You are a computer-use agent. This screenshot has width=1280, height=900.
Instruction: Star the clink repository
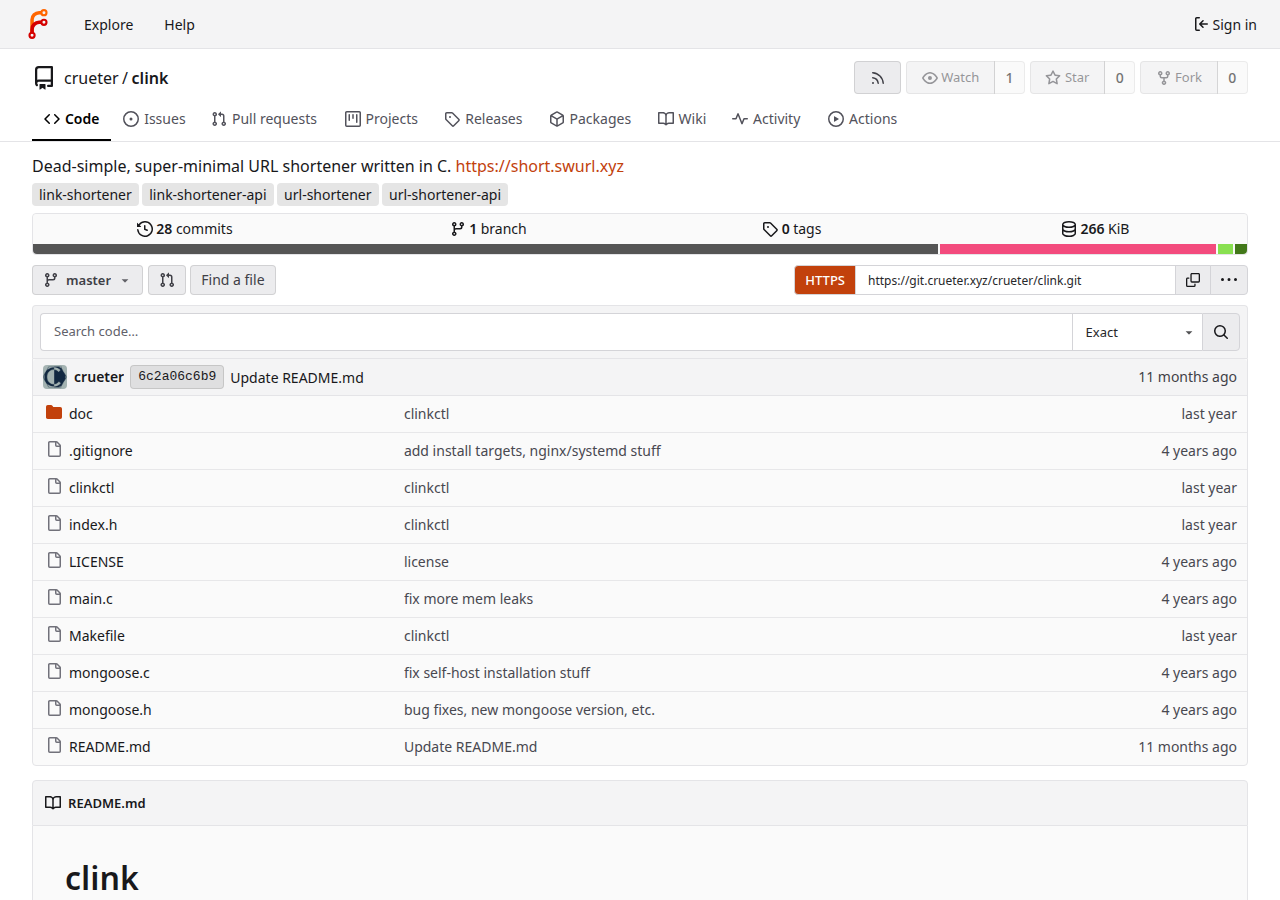coord(1067,78)
